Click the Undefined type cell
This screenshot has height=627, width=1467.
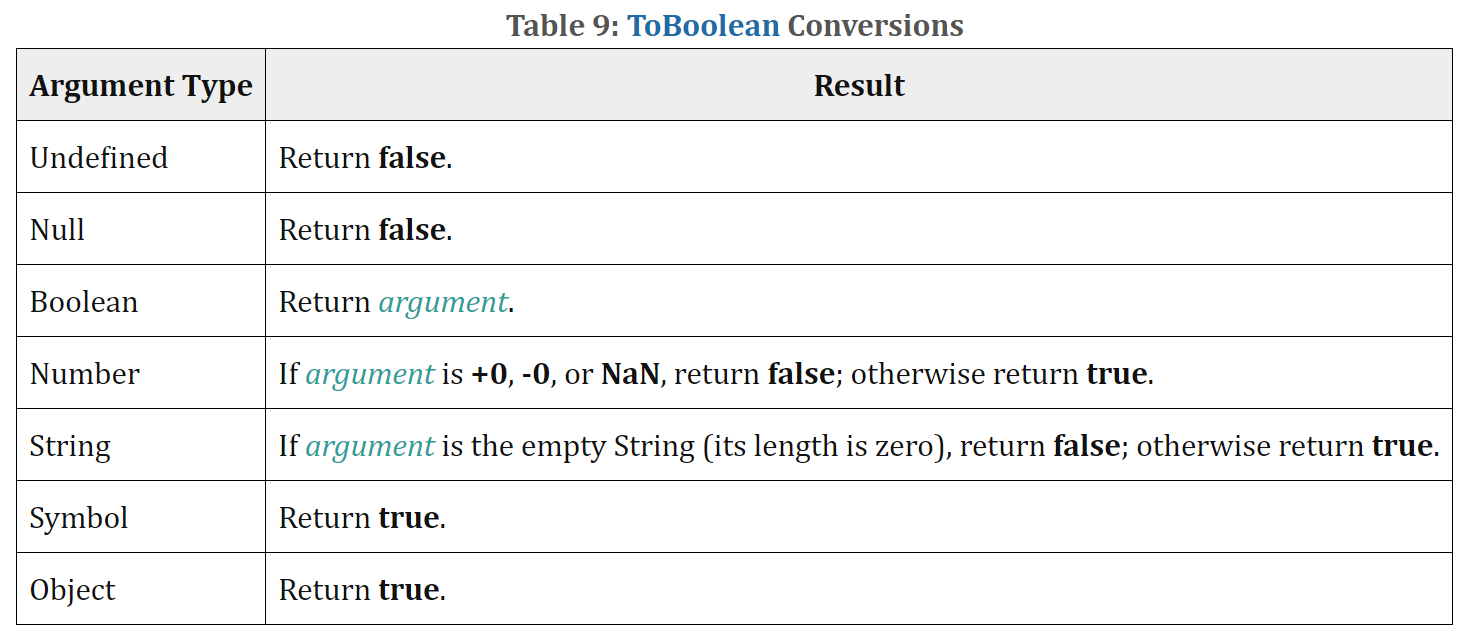[141, 157]
